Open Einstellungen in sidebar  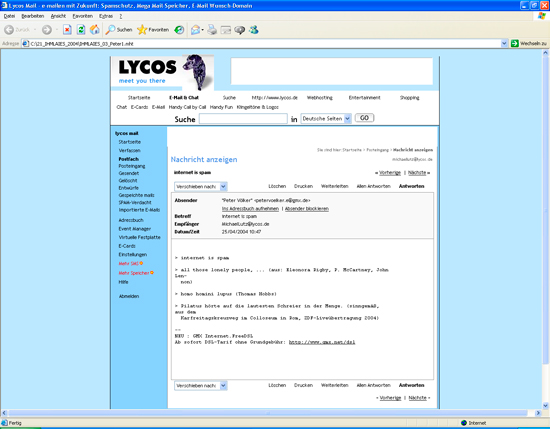point(133,254)
